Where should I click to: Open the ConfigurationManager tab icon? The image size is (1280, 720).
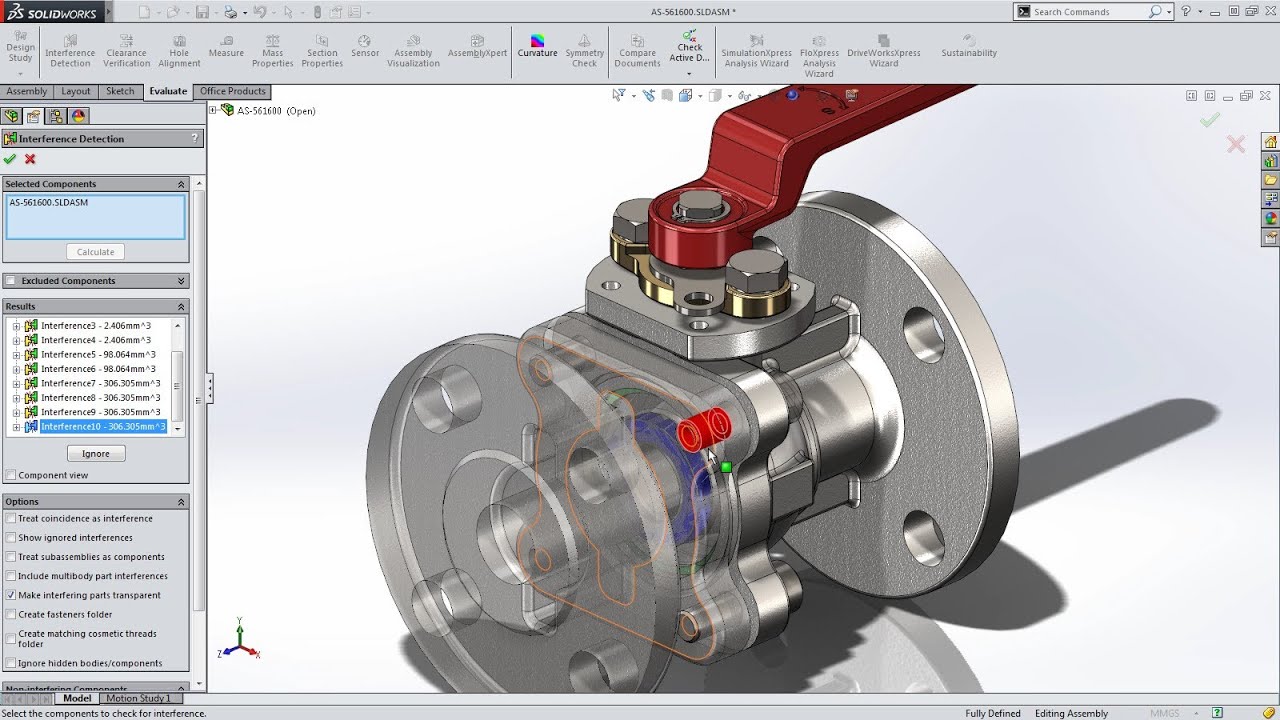[x=57, y=116]
